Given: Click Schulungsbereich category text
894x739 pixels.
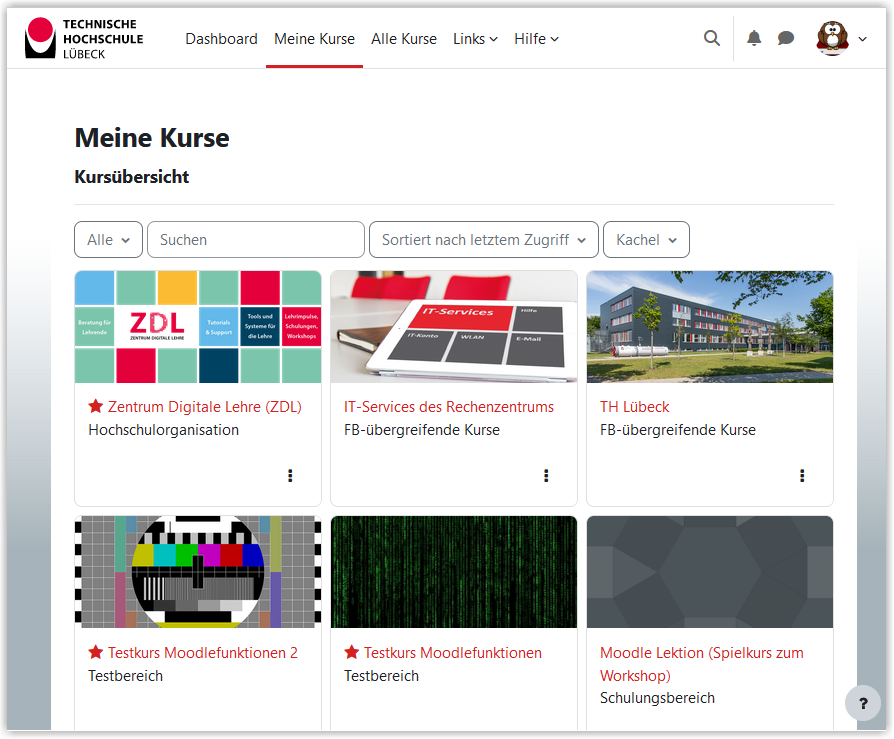Looking at the screenshot, I should point(657,698).
